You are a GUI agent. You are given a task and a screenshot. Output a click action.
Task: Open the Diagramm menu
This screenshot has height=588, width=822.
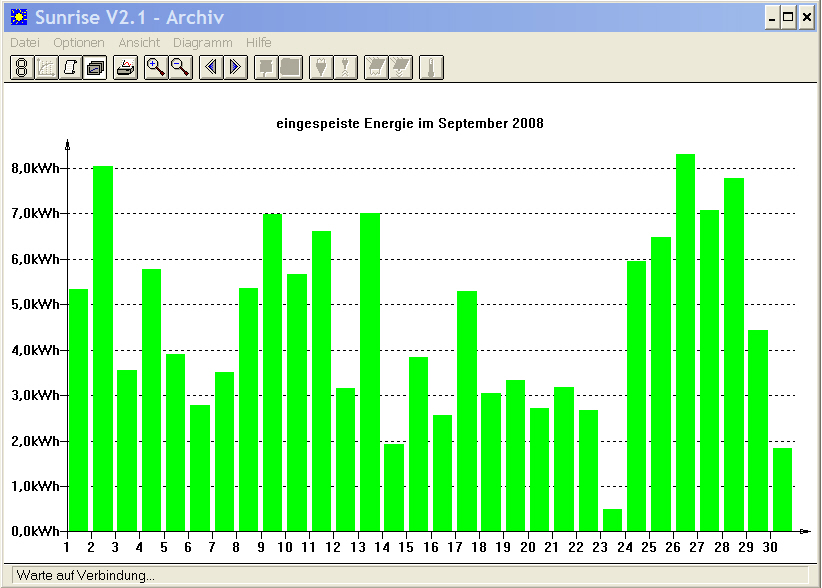click(203, 42)
